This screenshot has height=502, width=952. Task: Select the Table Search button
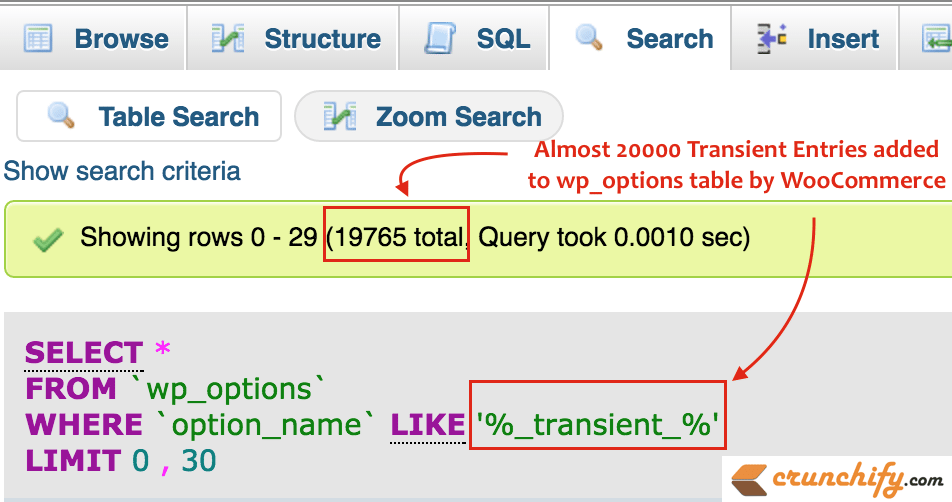point(149,116)
